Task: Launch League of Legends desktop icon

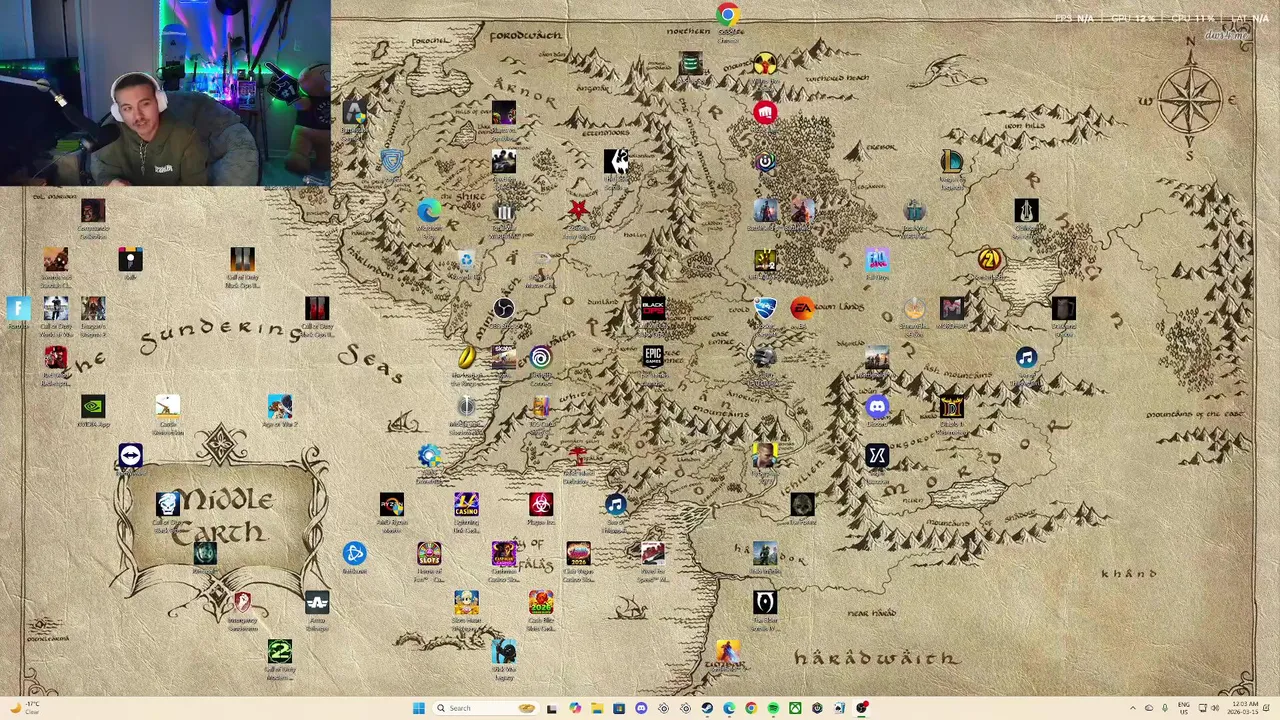Action: tap(951, 162)
